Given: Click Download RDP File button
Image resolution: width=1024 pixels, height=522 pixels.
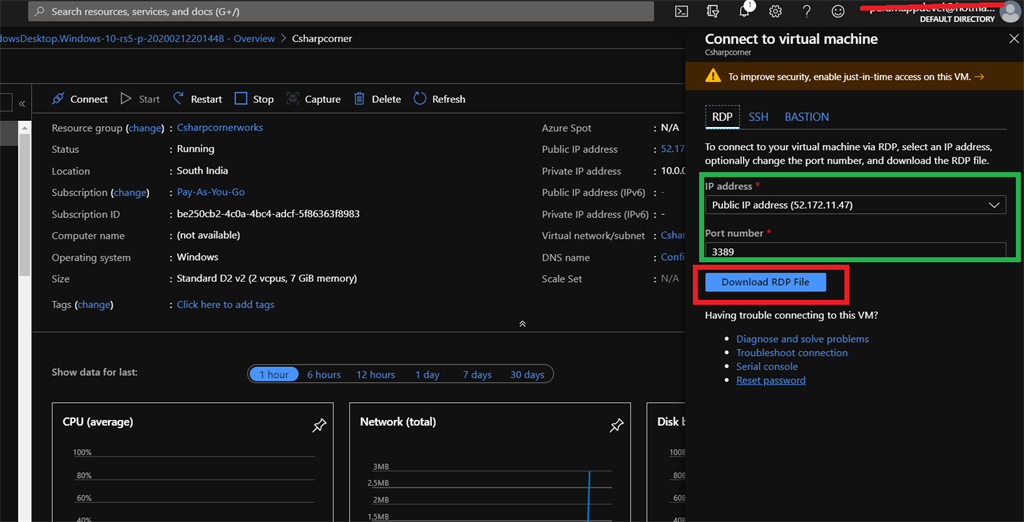Looking at the screenshot, I should [x=765, y=282].
